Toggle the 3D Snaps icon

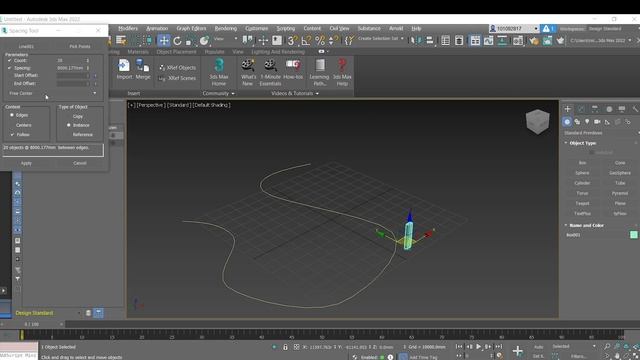[x=292, y=40]
